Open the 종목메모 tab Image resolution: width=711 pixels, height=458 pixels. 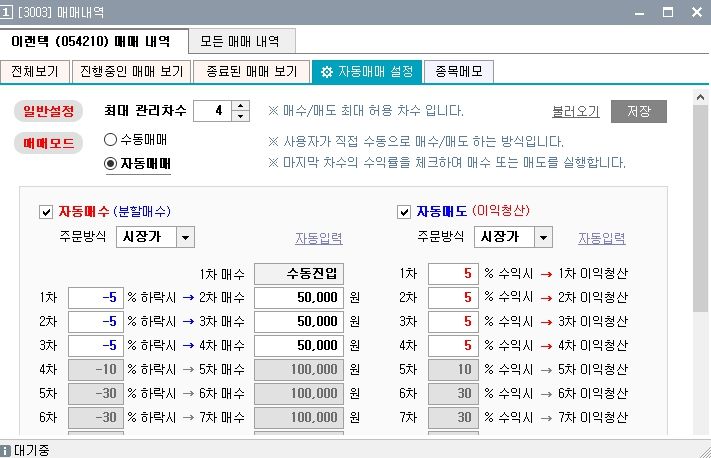(x=459, y=72)
